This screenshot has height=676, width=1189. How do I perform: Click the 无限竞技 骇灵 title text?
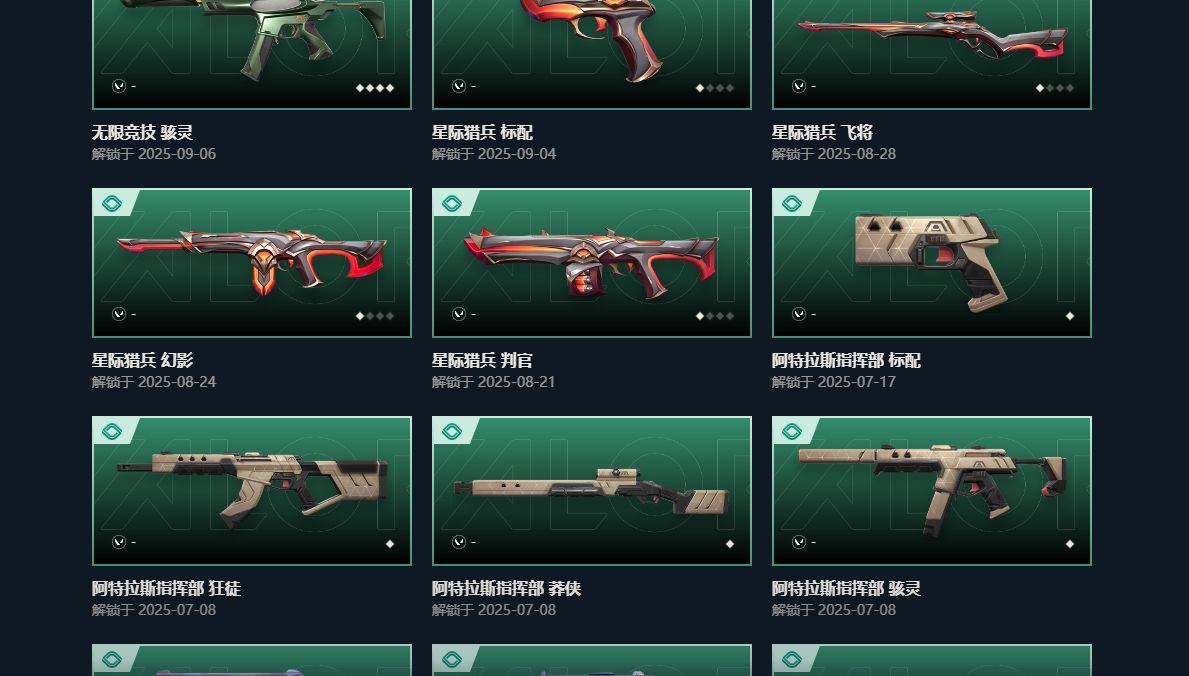coord(143,133)
